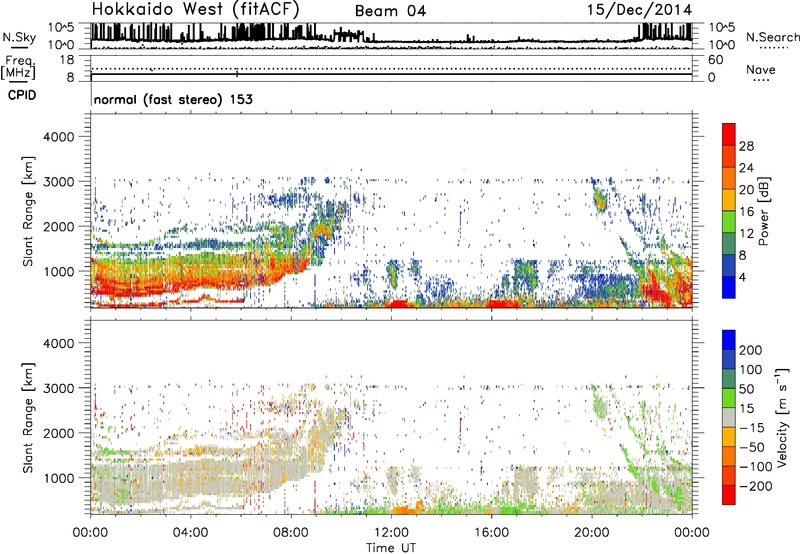Pick the Velocity colorbar segment between 50 and 100
Viewport: 800px width, 554px height.
729,379
